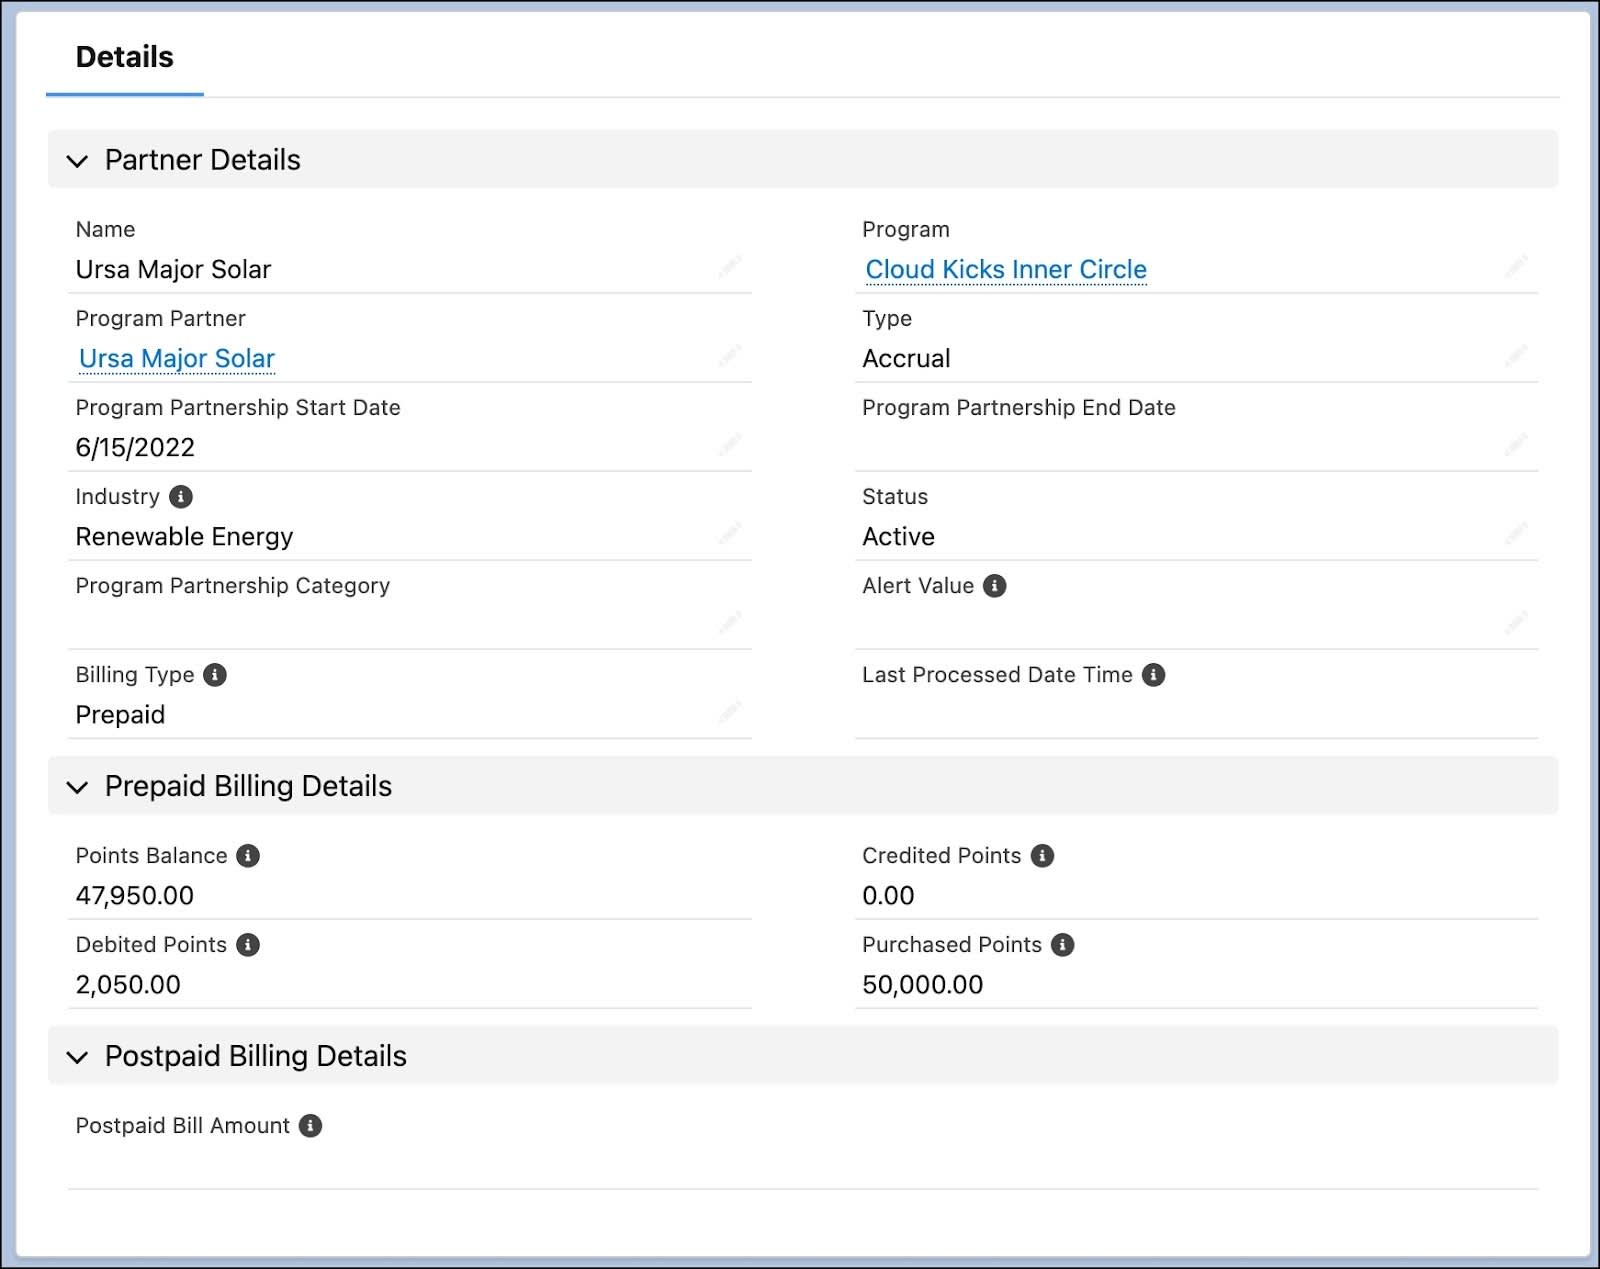The image size is (1600, 1269).
Task: Click the Credited Points info icon
Action: [x=1042, y=856]
